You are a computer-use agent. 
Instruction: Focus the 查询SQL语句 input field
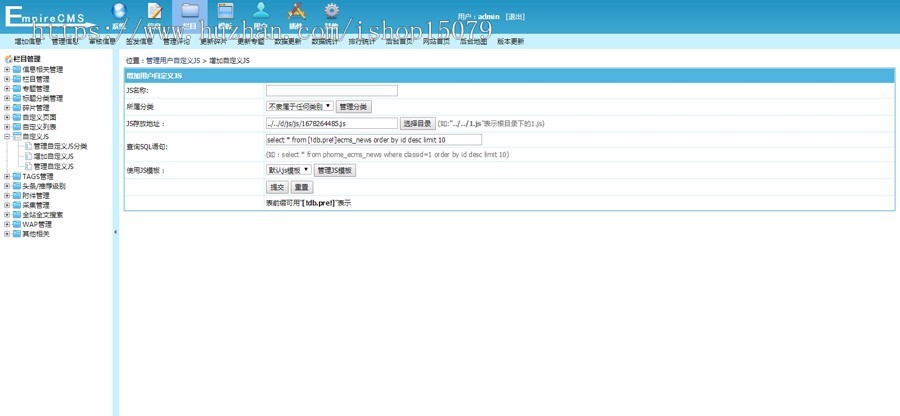point(374,139)
